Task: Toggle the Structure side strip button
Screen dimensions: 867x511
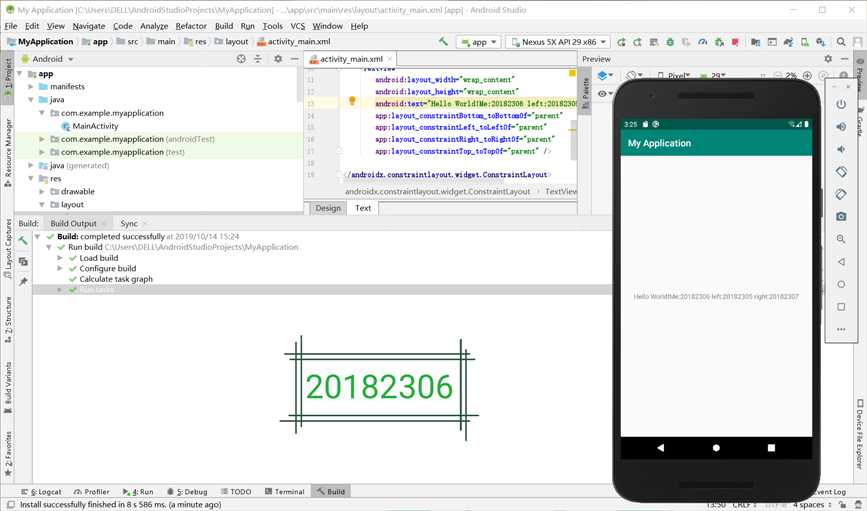Action: point(8,320)
